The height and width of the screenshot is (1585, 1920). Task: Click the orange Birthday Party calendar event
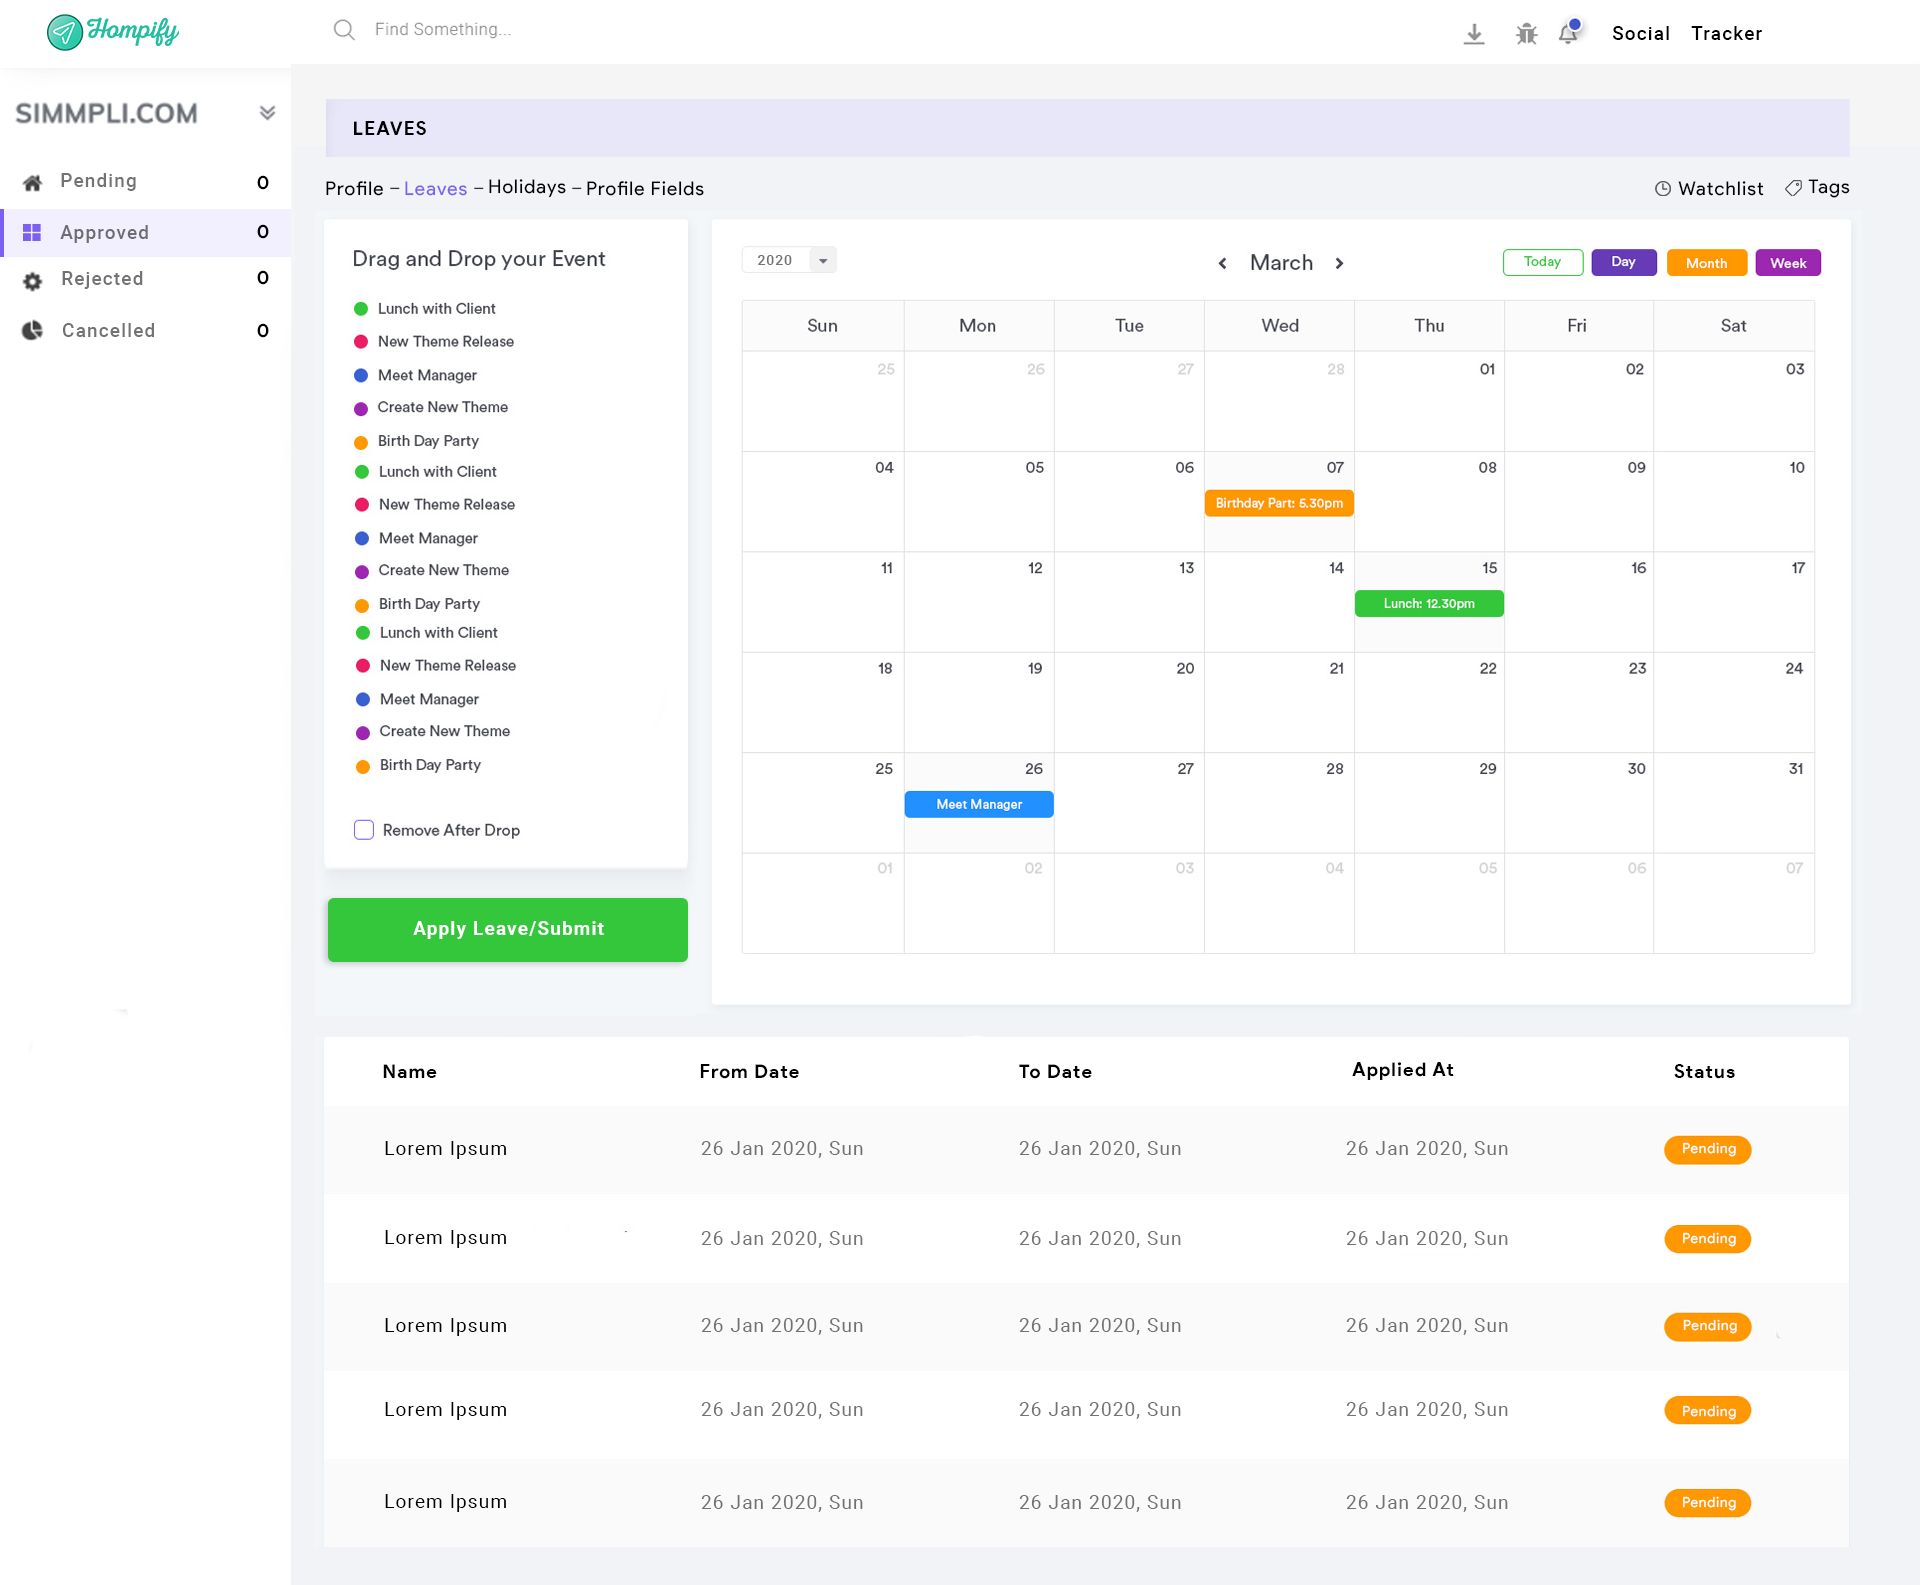tap(1278, 503)
